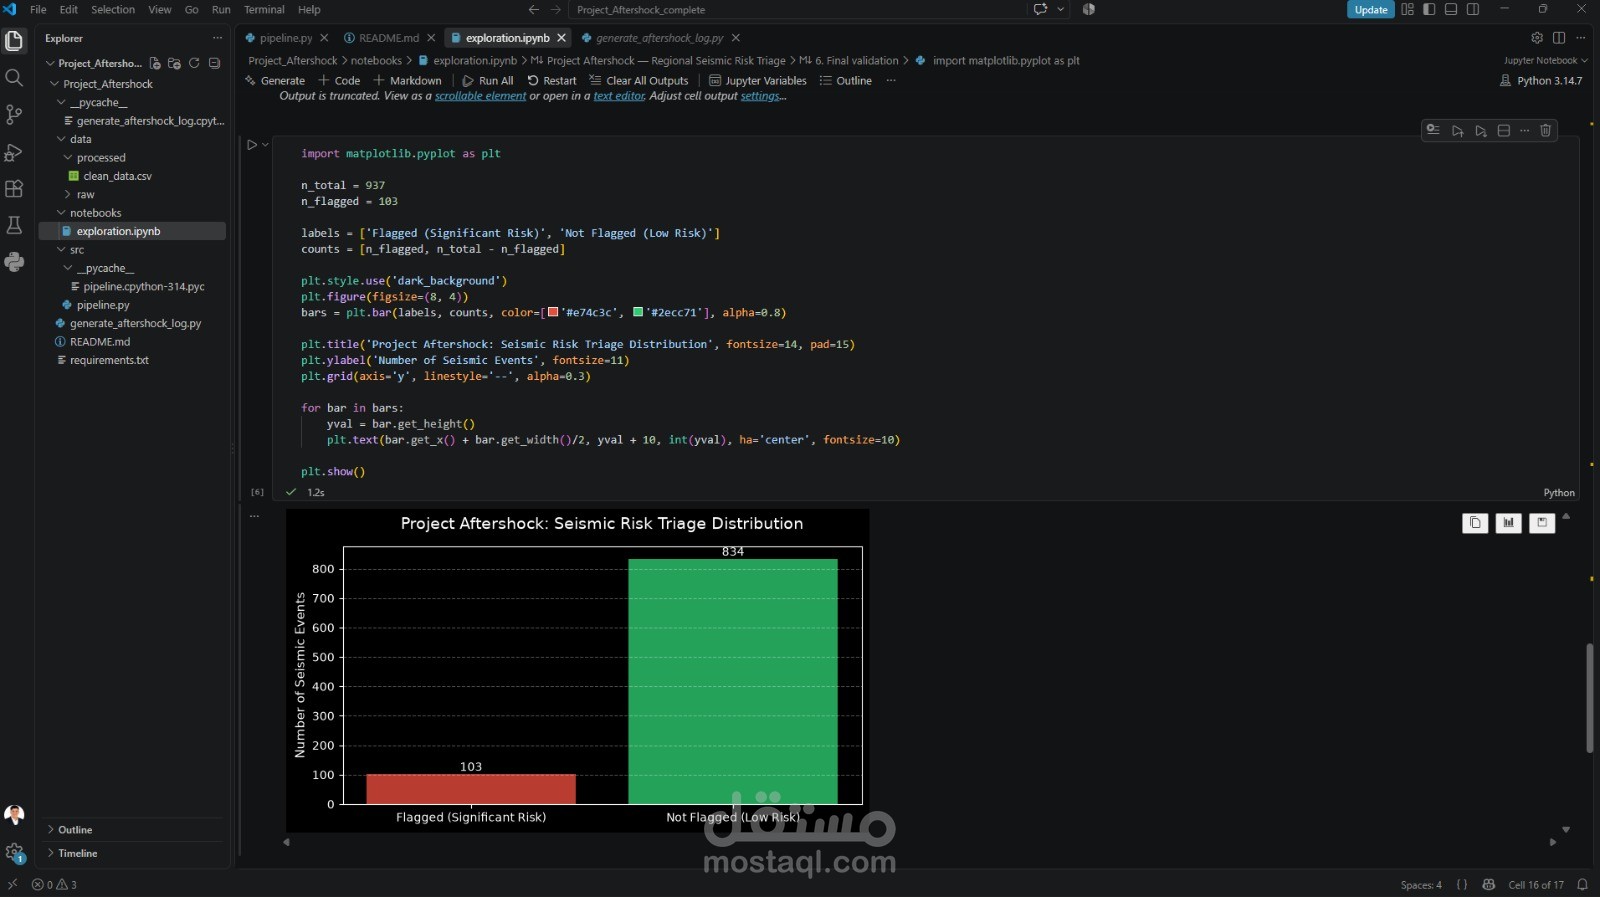
Task: Execute cell and above from cell toolbar
Action: (x=1457, y=131)
